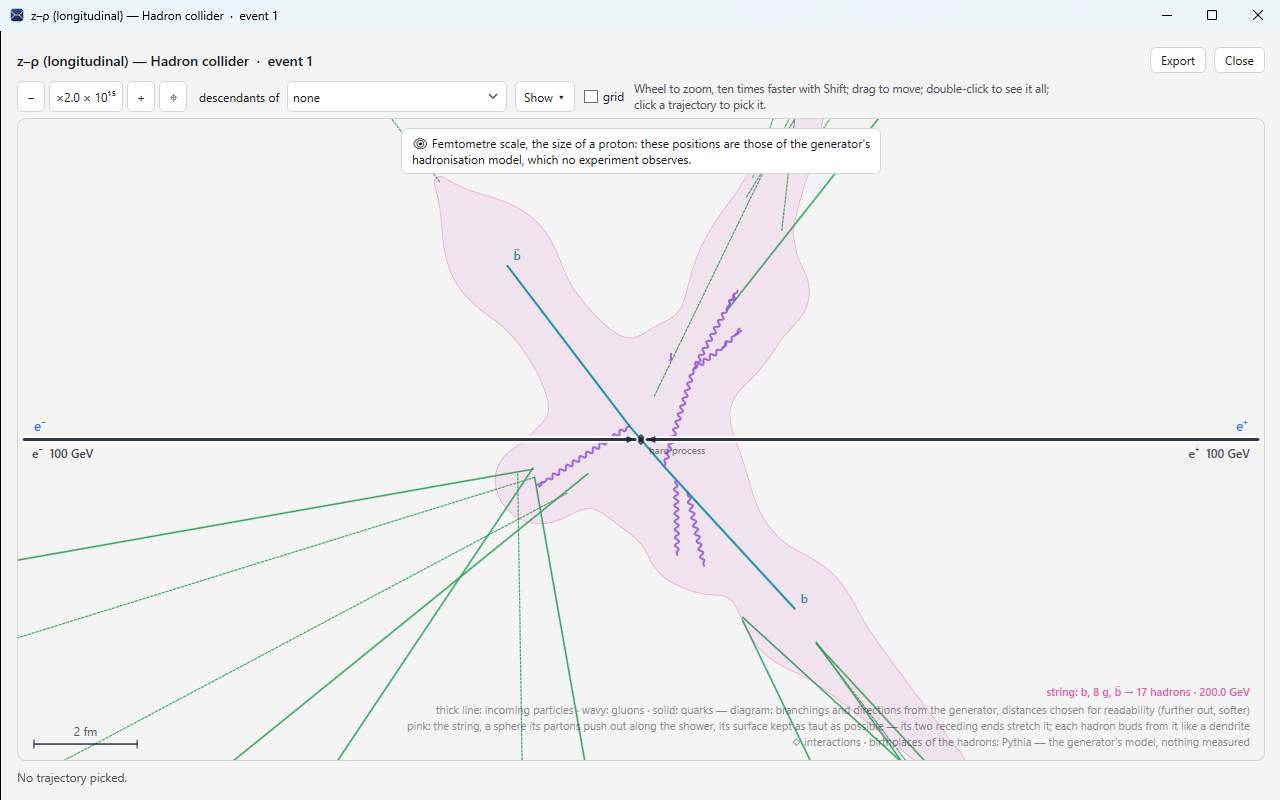Click the 'e⁺ 100 GeV' beam label
Screen dimensions: 1280x800
point(1219,454)
